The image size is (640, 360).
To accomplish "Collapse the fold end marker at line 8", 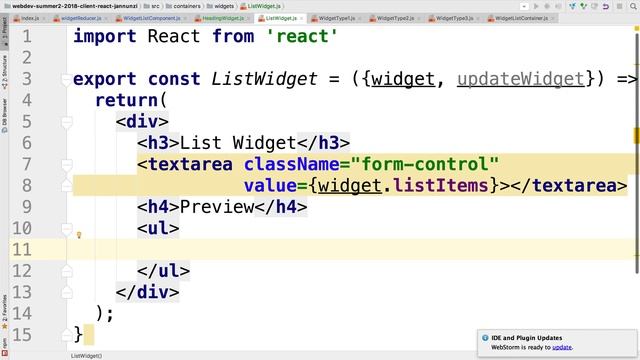I will tap(67, 186).
